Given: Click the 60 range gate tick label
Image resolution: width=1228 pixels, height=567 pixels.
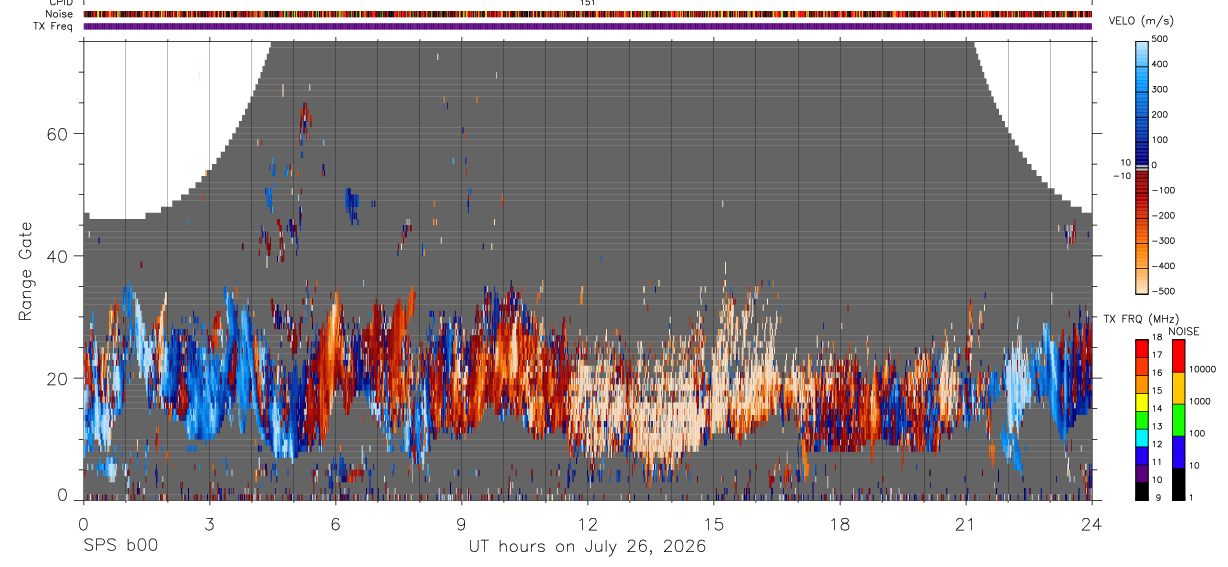Looking at the screenshot, I should 58,133.
